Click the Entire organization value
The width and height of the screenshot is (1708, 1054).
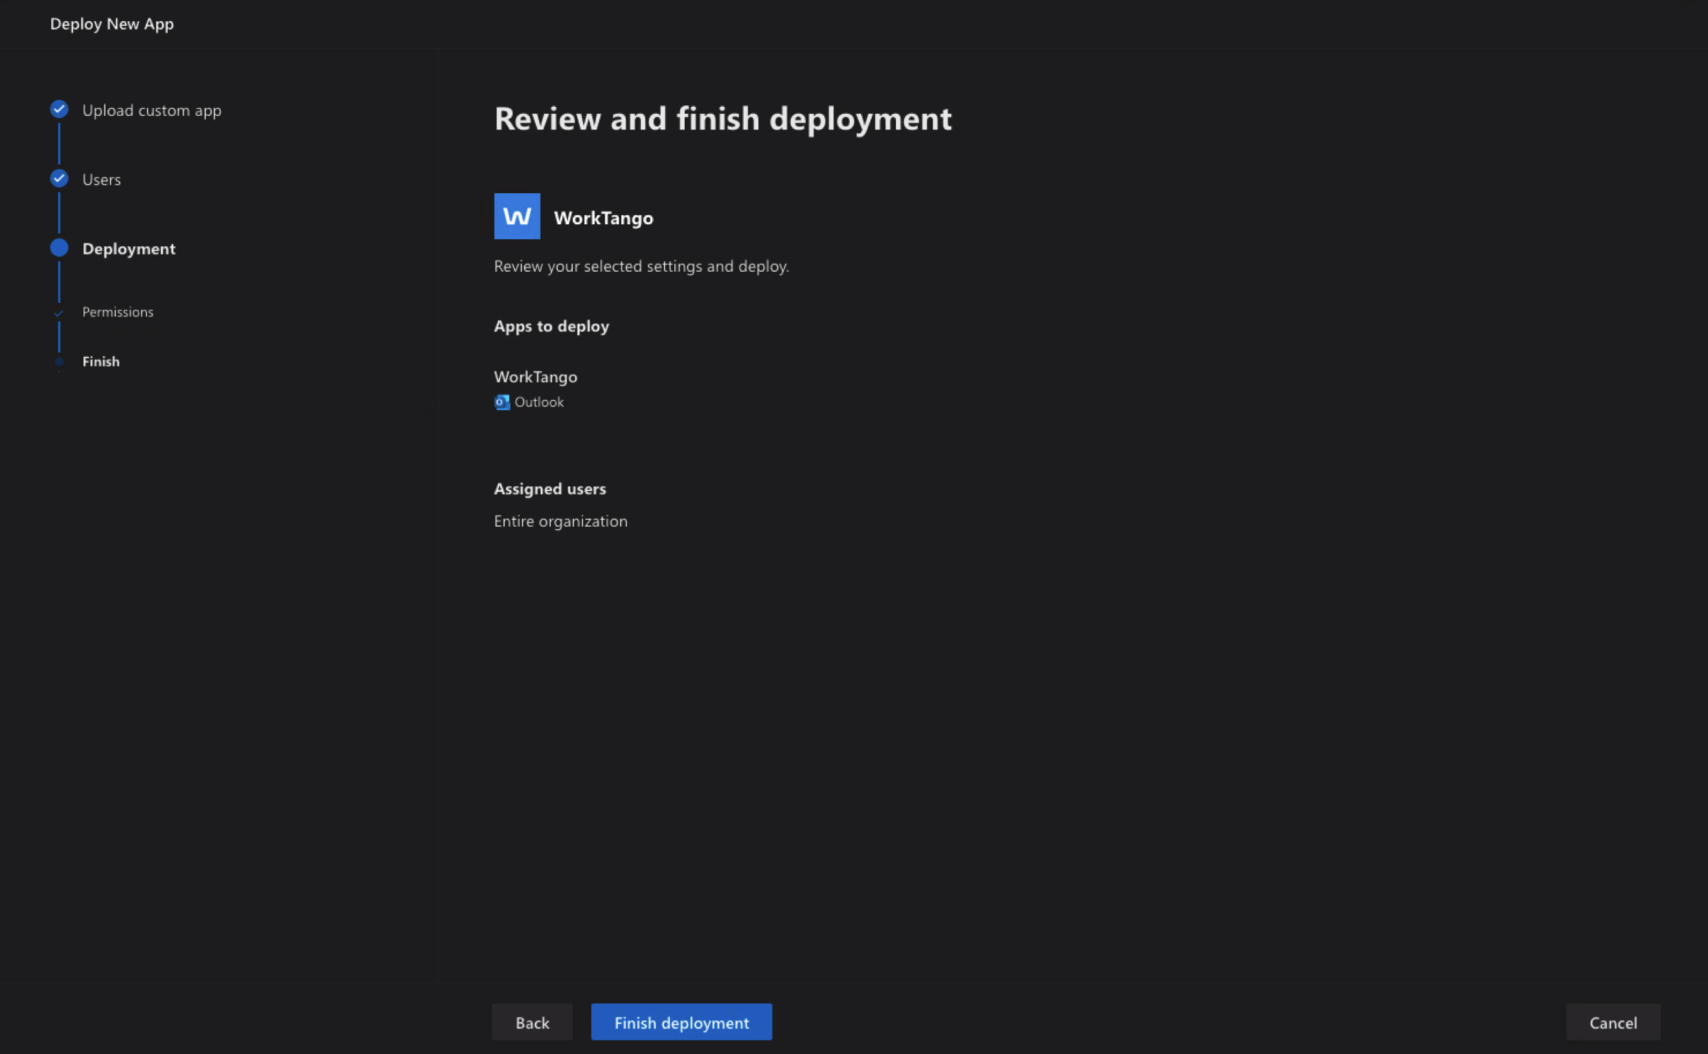(561, 521)
